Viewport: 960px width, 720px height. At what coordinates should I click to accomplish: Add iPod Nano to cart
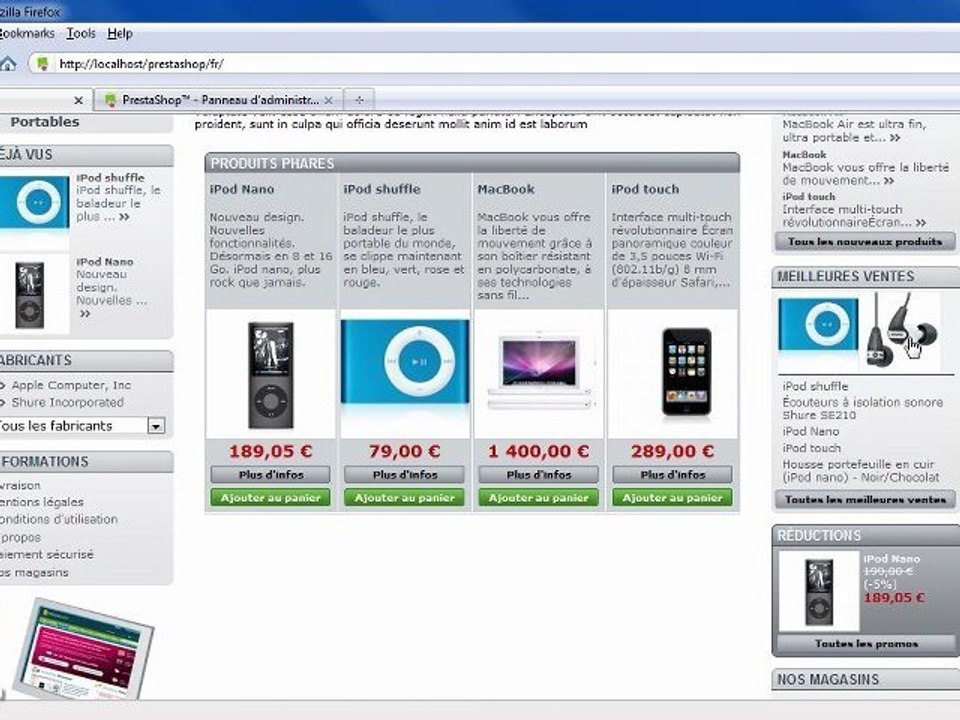coord(271,498)
